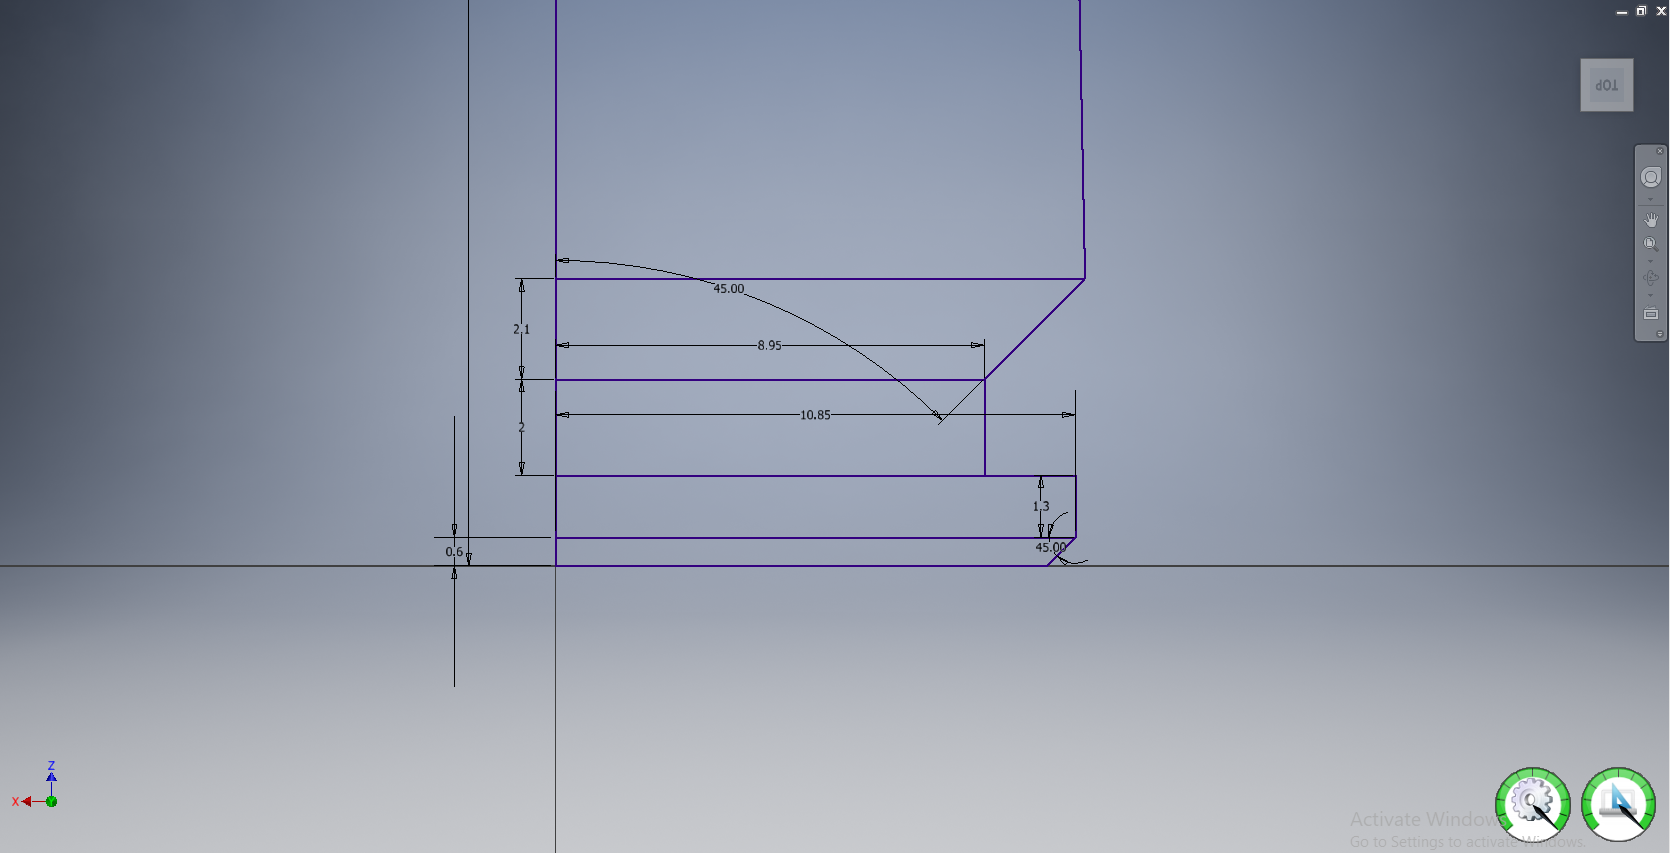Select the Zoom All tool
1671x853 pixels.
(x=1650, y=244)
